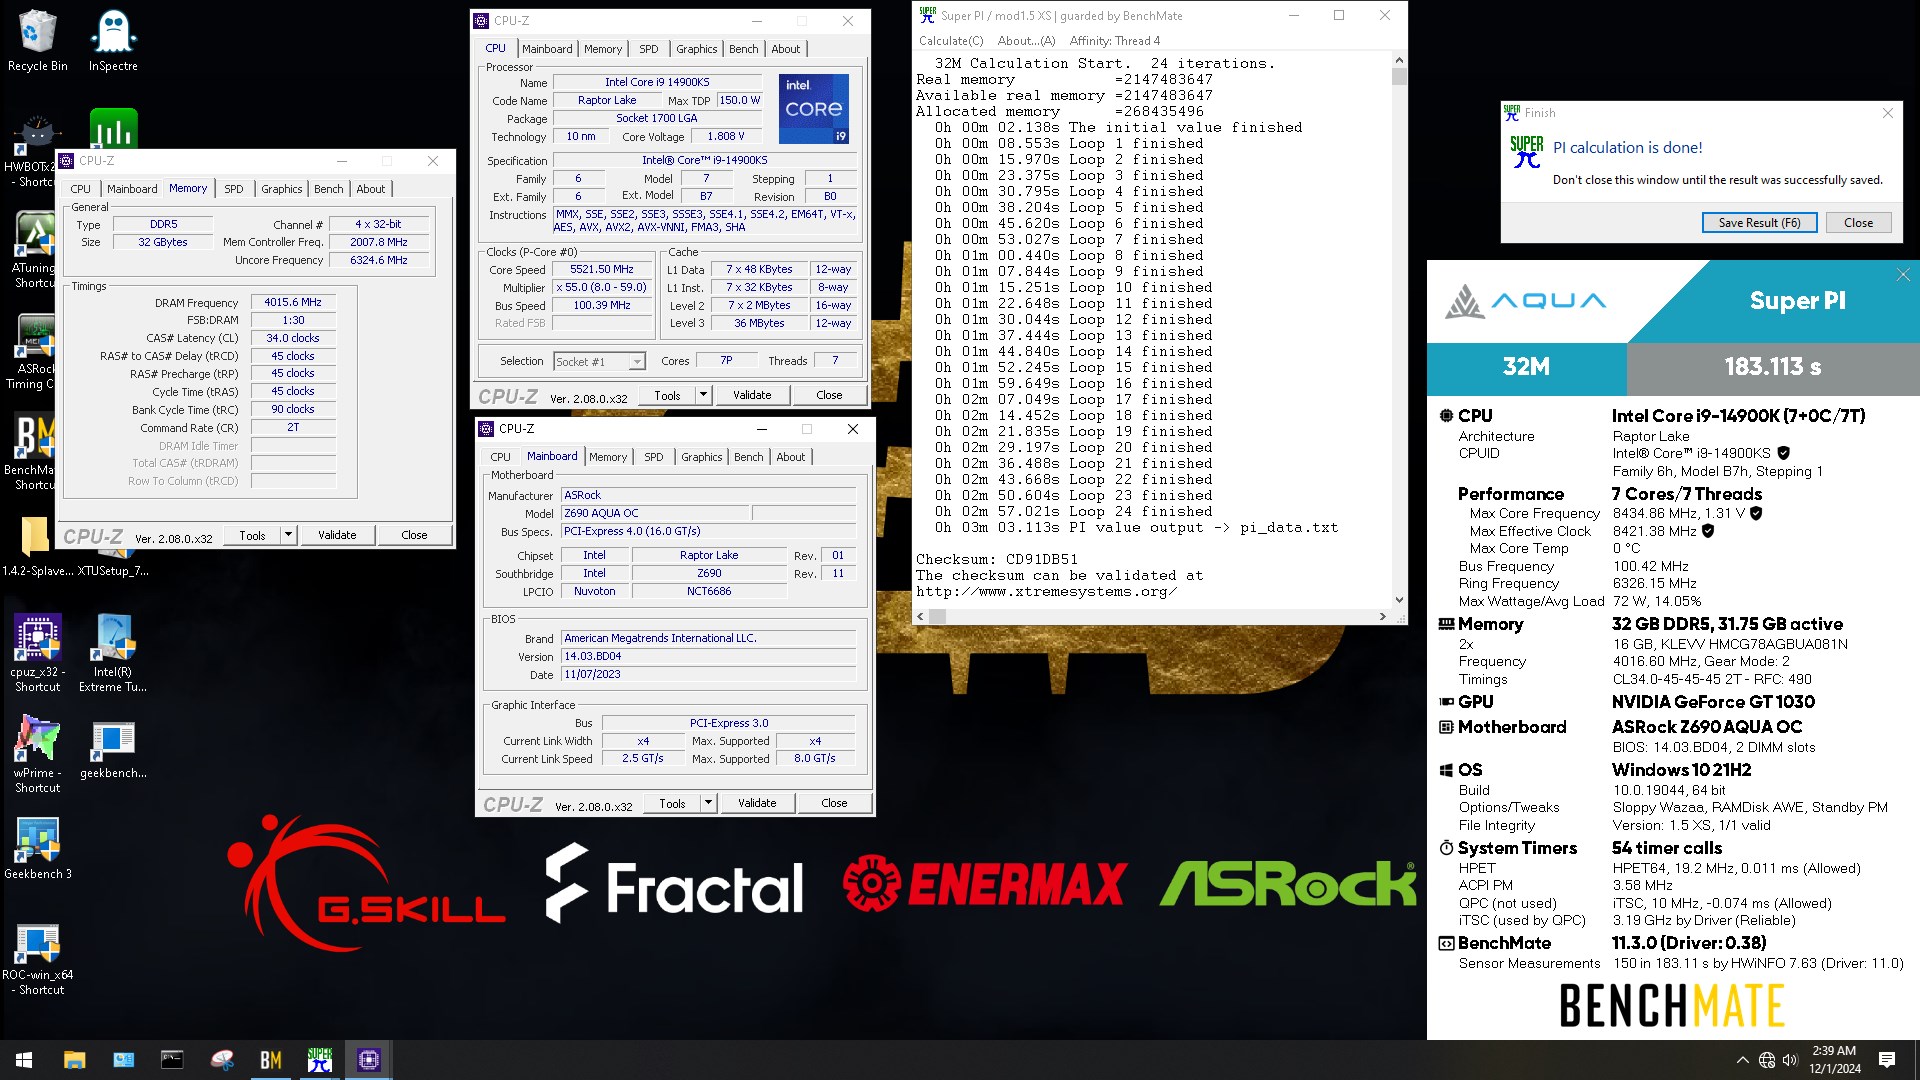Click Tools button in Memory CPU-Z window
Image resolution: width=1920 pixels, height=1080 pixels.
(x=252, y=535)
